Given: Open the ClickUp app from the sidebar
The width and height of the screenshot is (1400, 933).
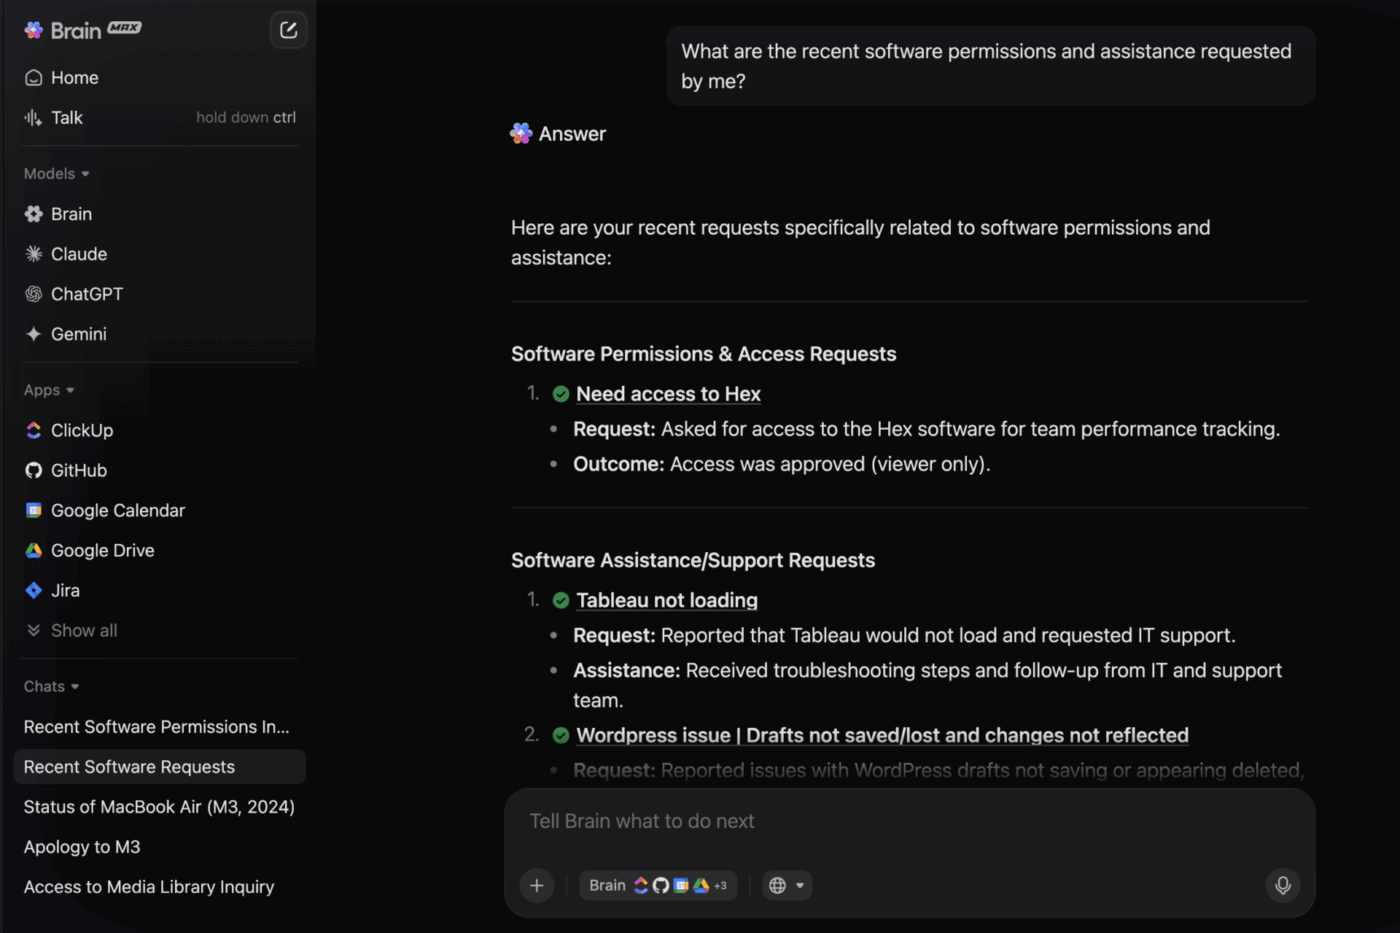Looking at the screenshot, I should pyautogui.click(x=81, y=430).
